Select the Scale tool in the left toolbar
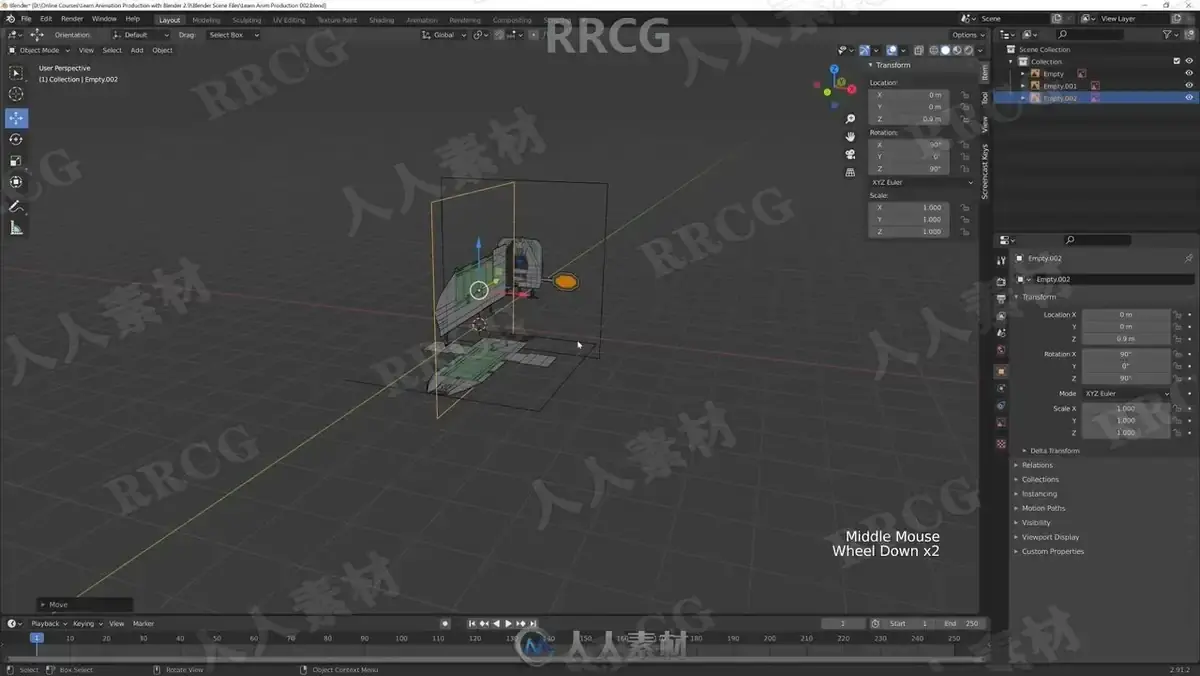The width and height of the screenshot is (1200, 676). tap(16, 161)
